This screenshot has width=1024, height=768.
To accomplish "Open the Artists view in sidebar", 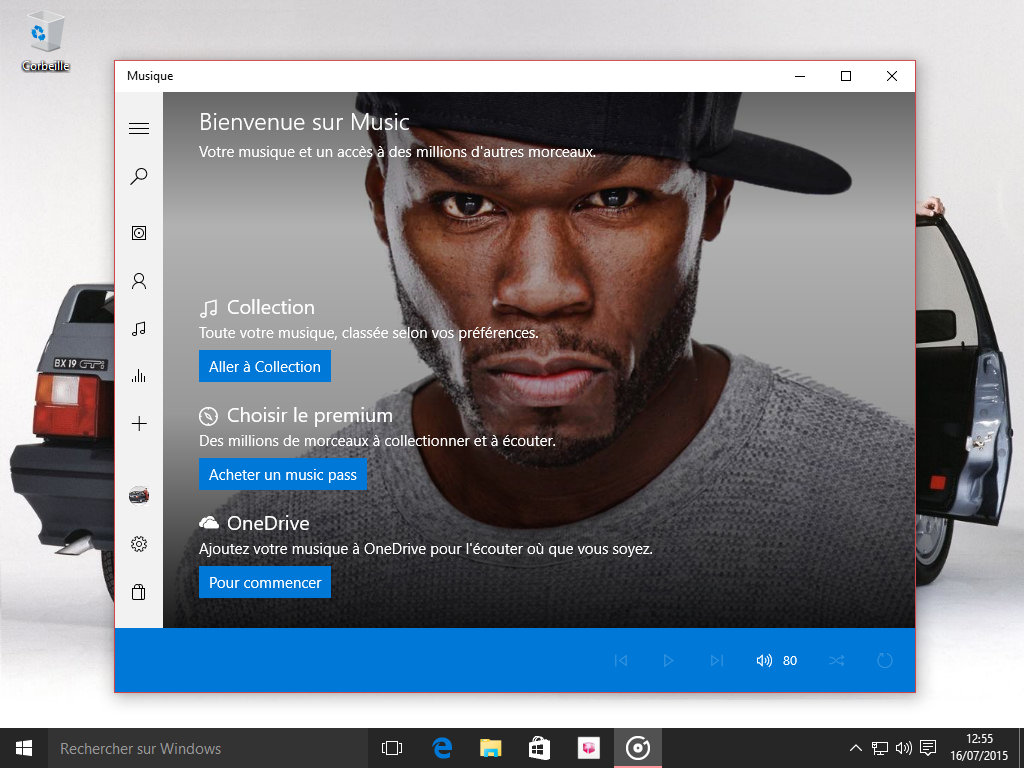I will (139, 281).
